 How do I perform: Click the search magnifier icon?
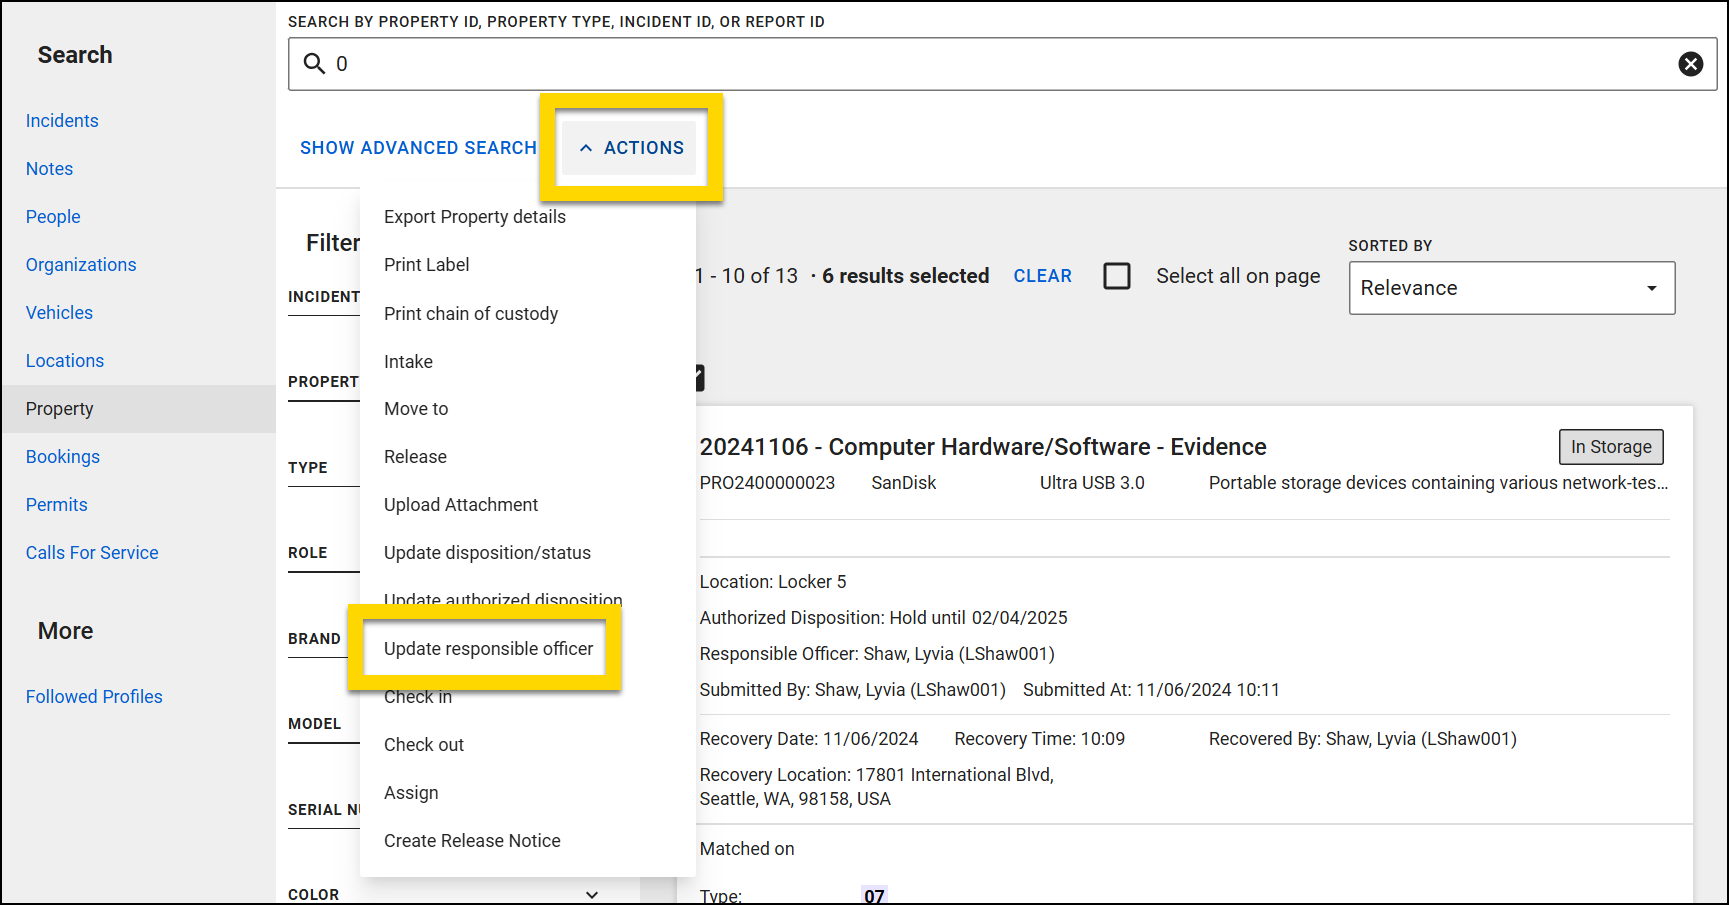tap(312, 63)
